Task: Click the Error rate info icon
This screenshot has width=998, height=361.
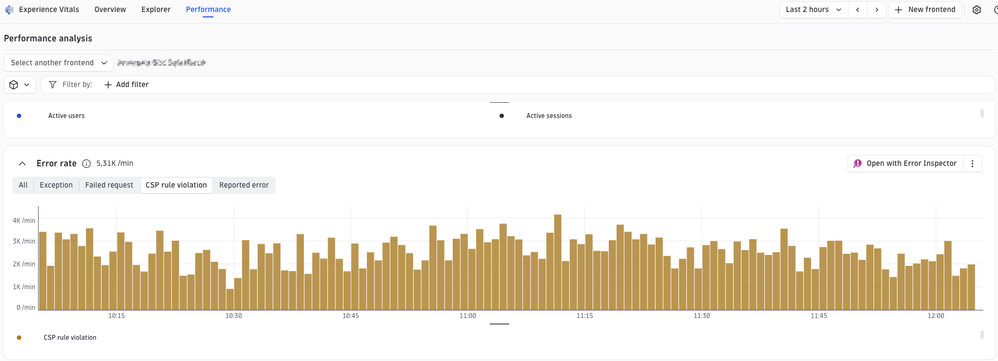Action: coord(87,164)
